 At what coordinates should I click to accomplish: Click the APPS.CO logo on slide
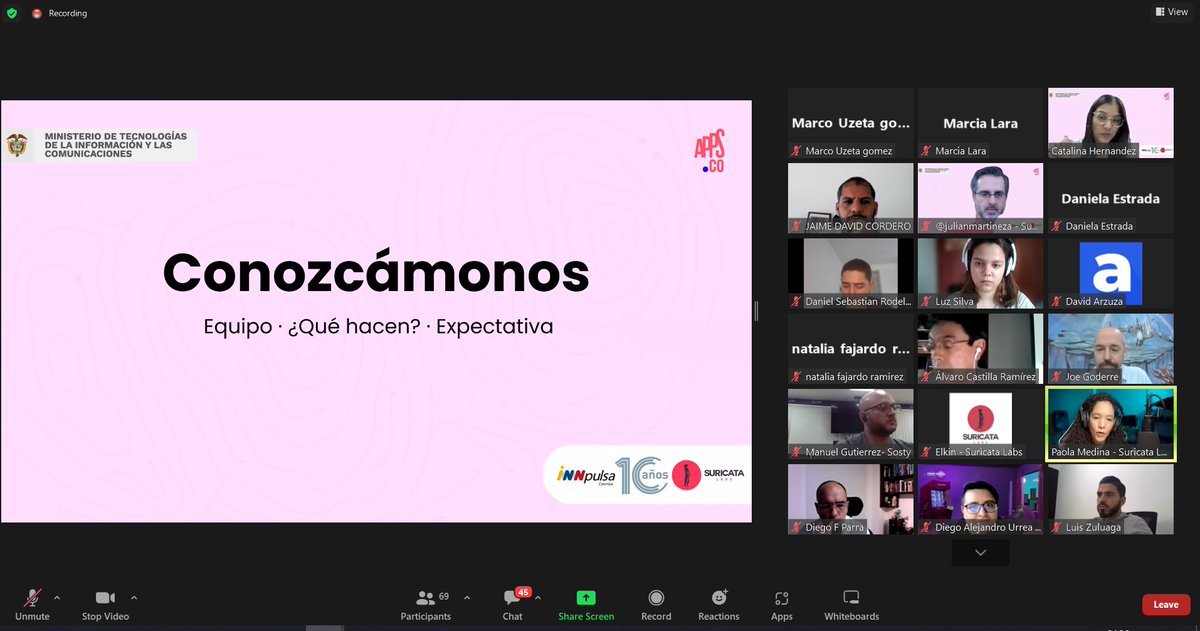pyautogui.click(x=709, y=152)
